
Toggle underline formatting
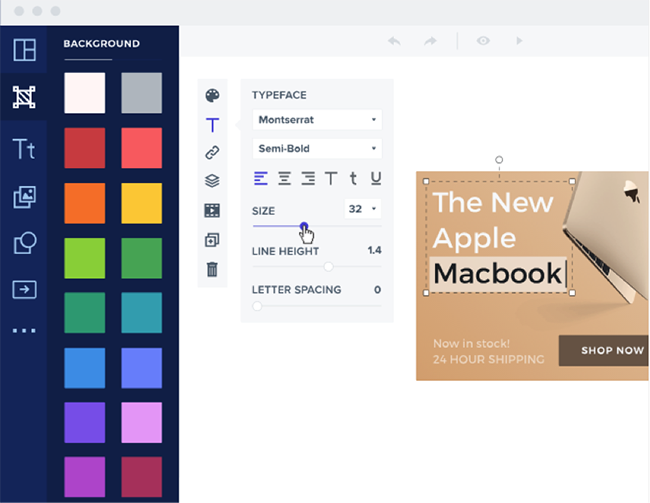pos(376,178)
